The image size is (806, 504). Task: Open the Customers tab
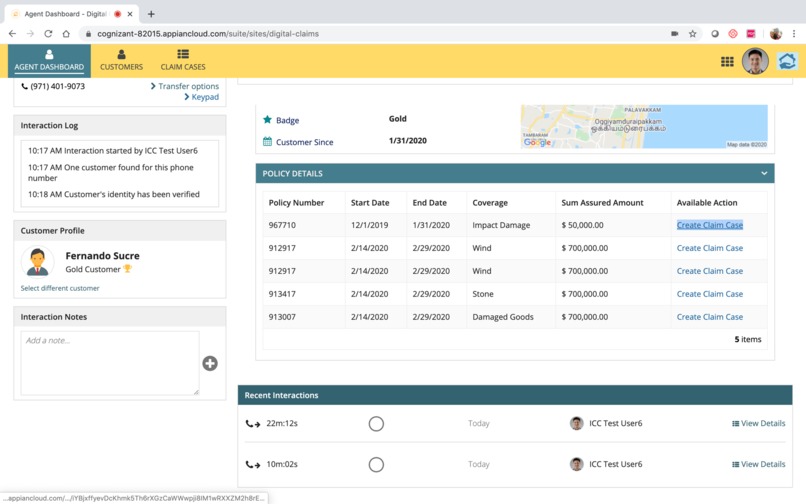[121, 60]
